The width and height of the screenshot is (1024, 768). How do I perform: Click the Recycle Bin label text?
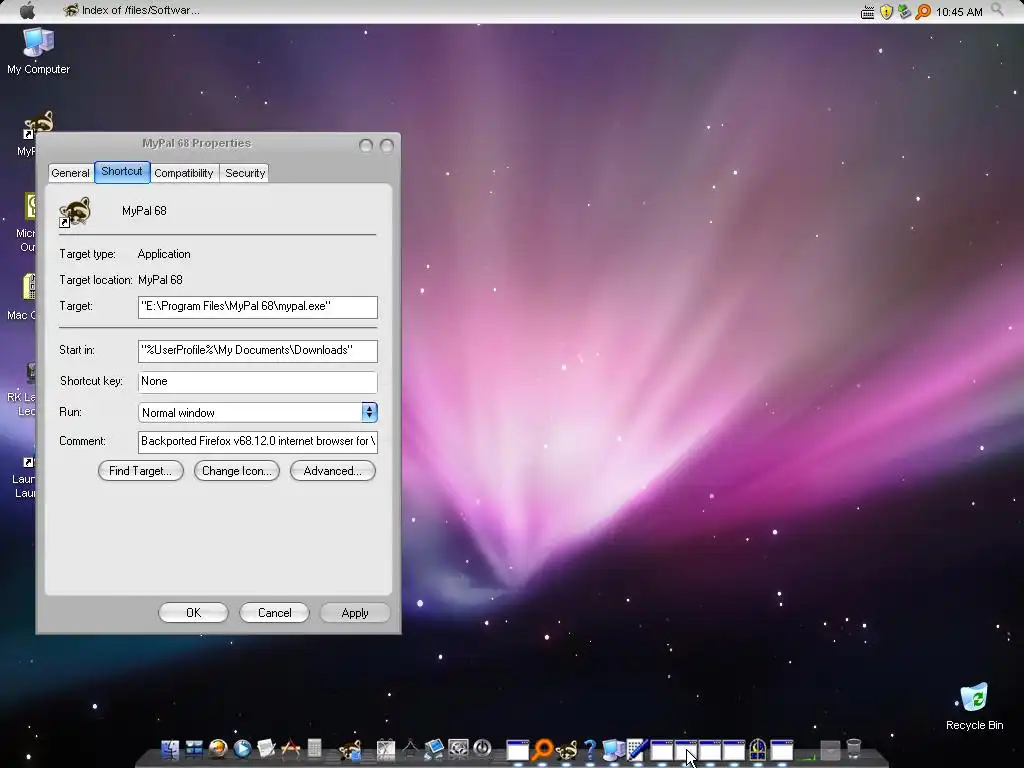click(x=974, y=725)
